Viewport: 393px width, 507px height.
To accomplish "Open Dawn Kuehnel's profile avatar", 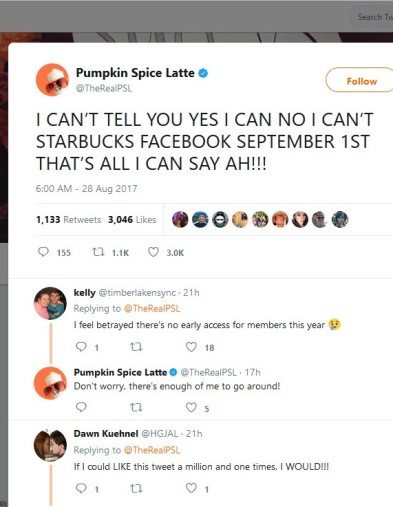I will pos(50,446).
